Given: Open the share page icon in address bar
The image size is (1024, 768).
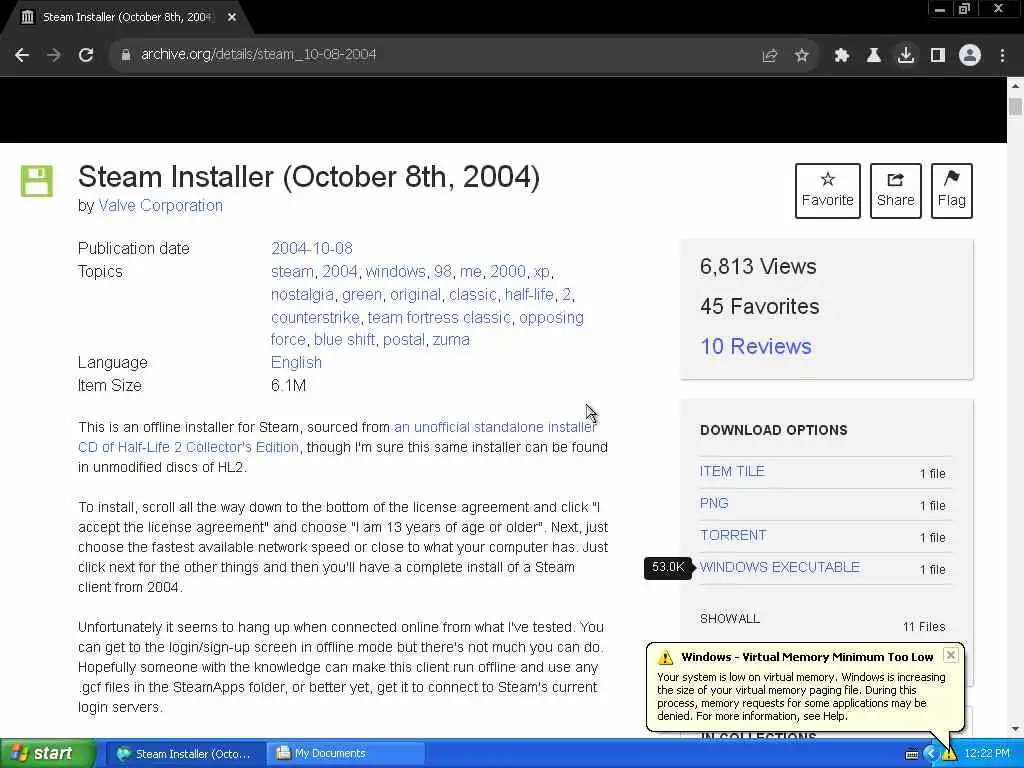Looking at the screenshot, I should tap(770, 56).
